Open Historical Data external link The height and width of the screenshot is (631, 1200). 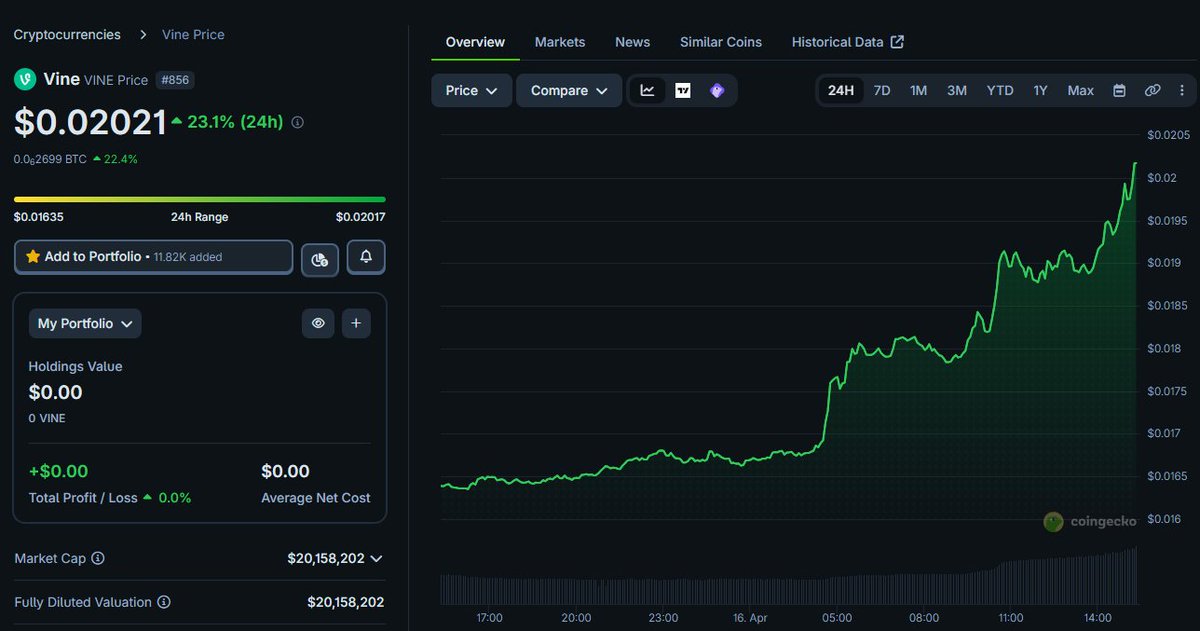tap(848, 42)
